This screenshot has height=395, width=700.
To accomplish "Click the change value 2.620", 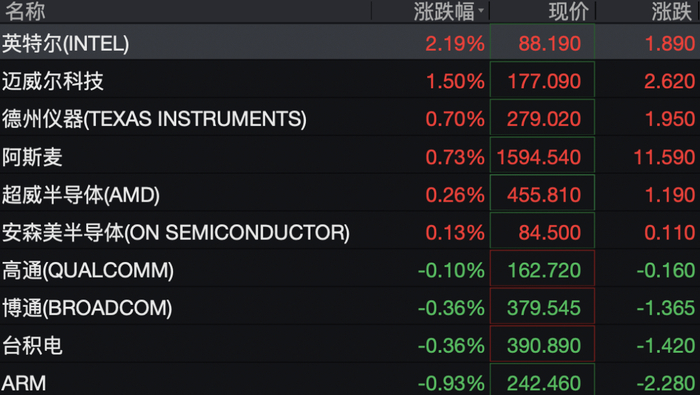I will coord(670,82).
